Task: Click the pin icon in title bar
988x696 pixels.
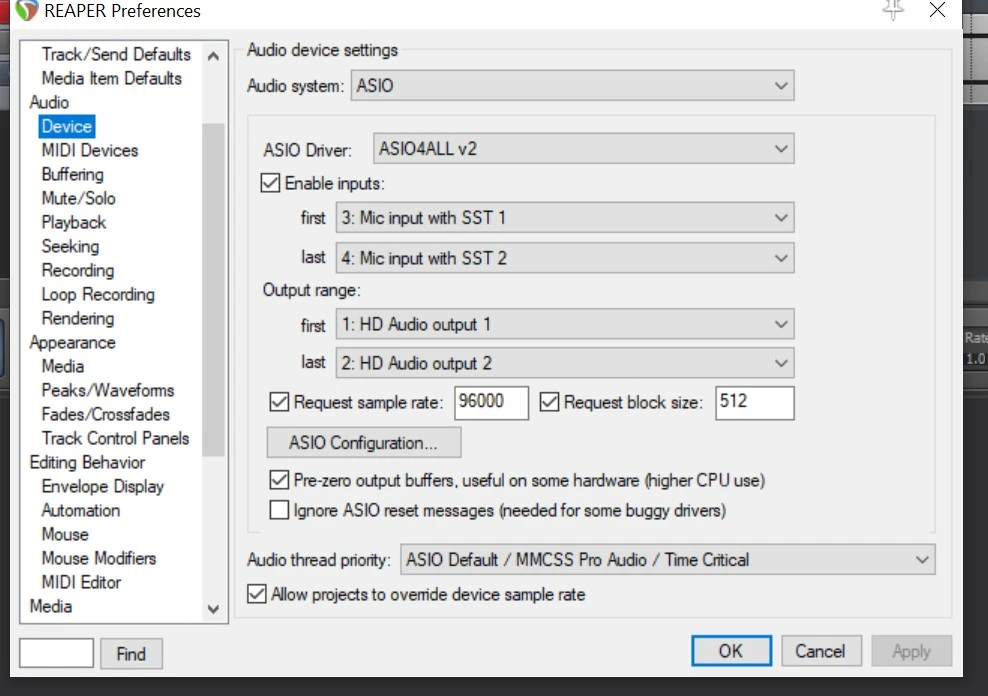Action: point(893,10)
